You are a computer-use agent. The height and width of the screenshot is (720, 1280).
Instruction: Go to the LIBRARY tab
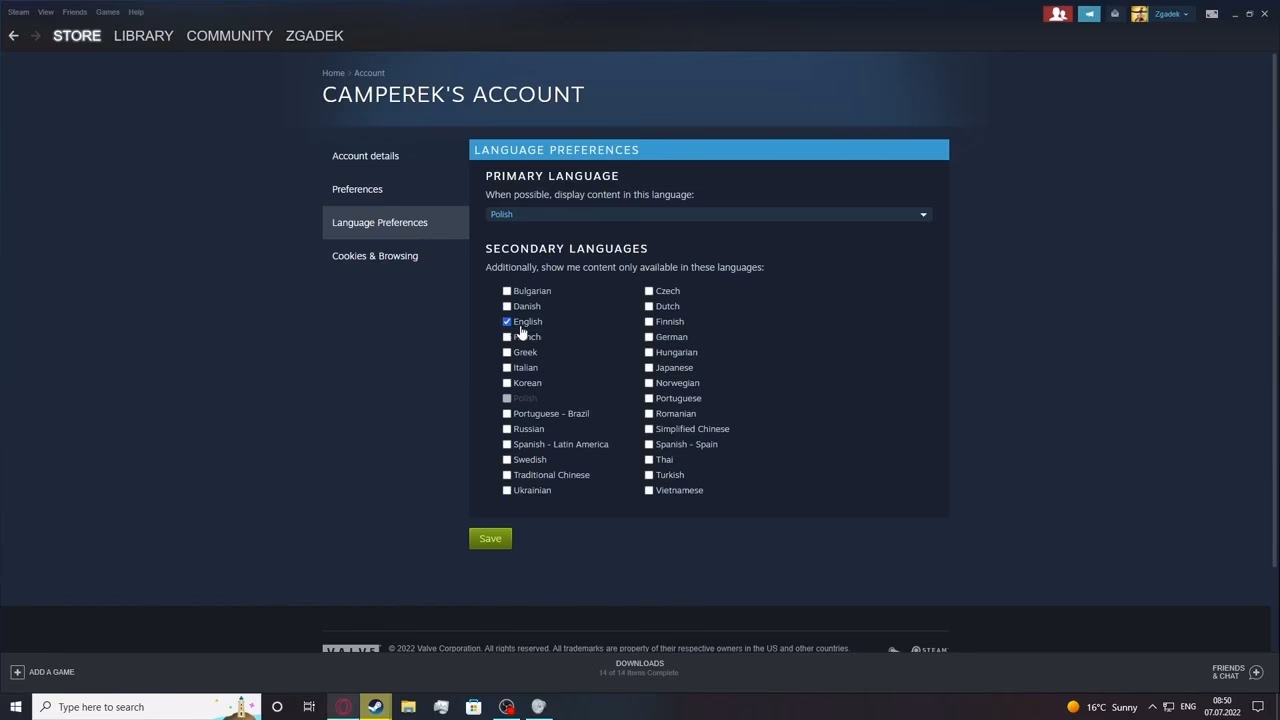(x=143, y=35)
